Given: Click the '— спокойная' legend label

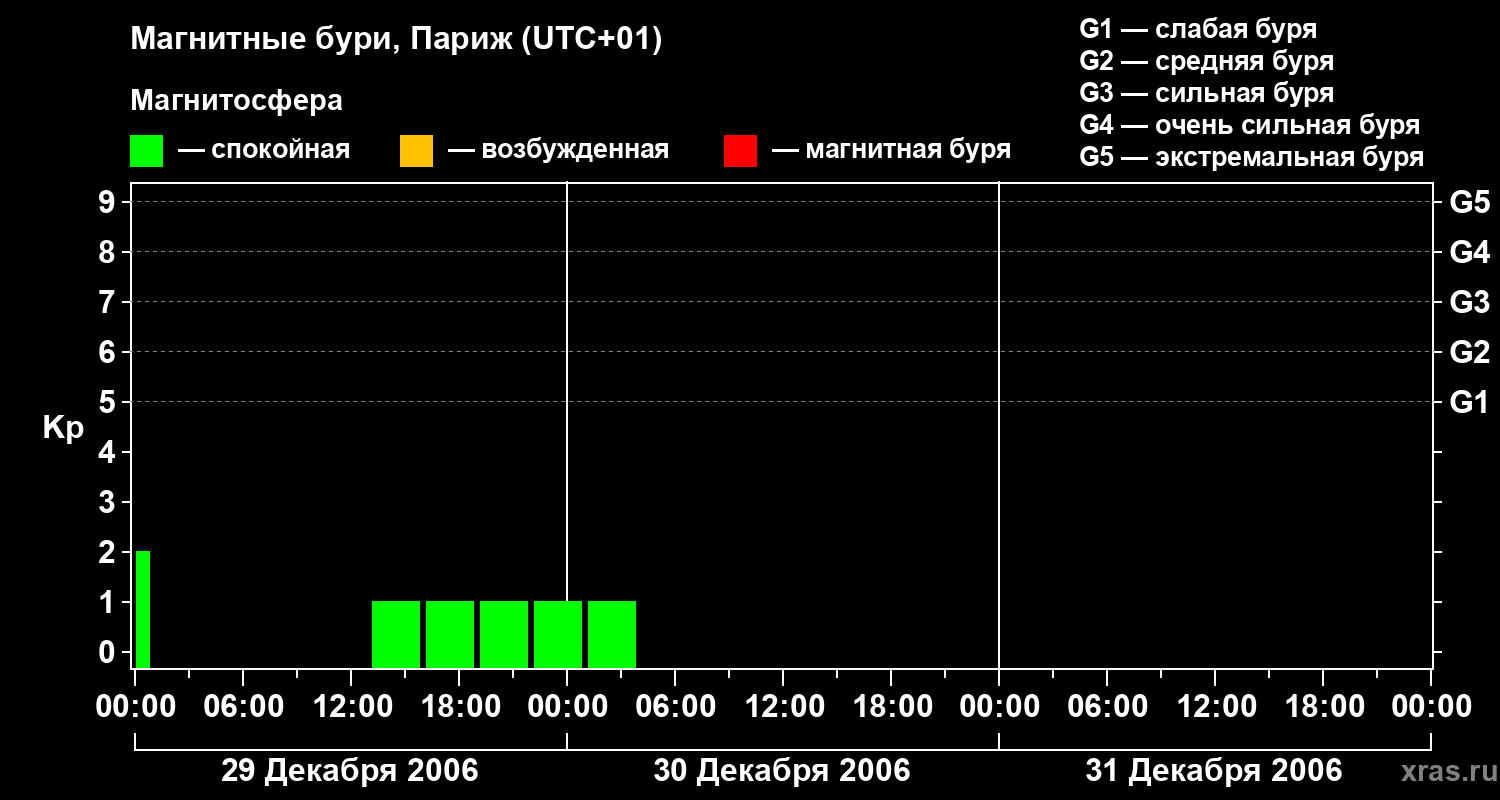Looking at the screenshot, I should (x=264, y=150).
